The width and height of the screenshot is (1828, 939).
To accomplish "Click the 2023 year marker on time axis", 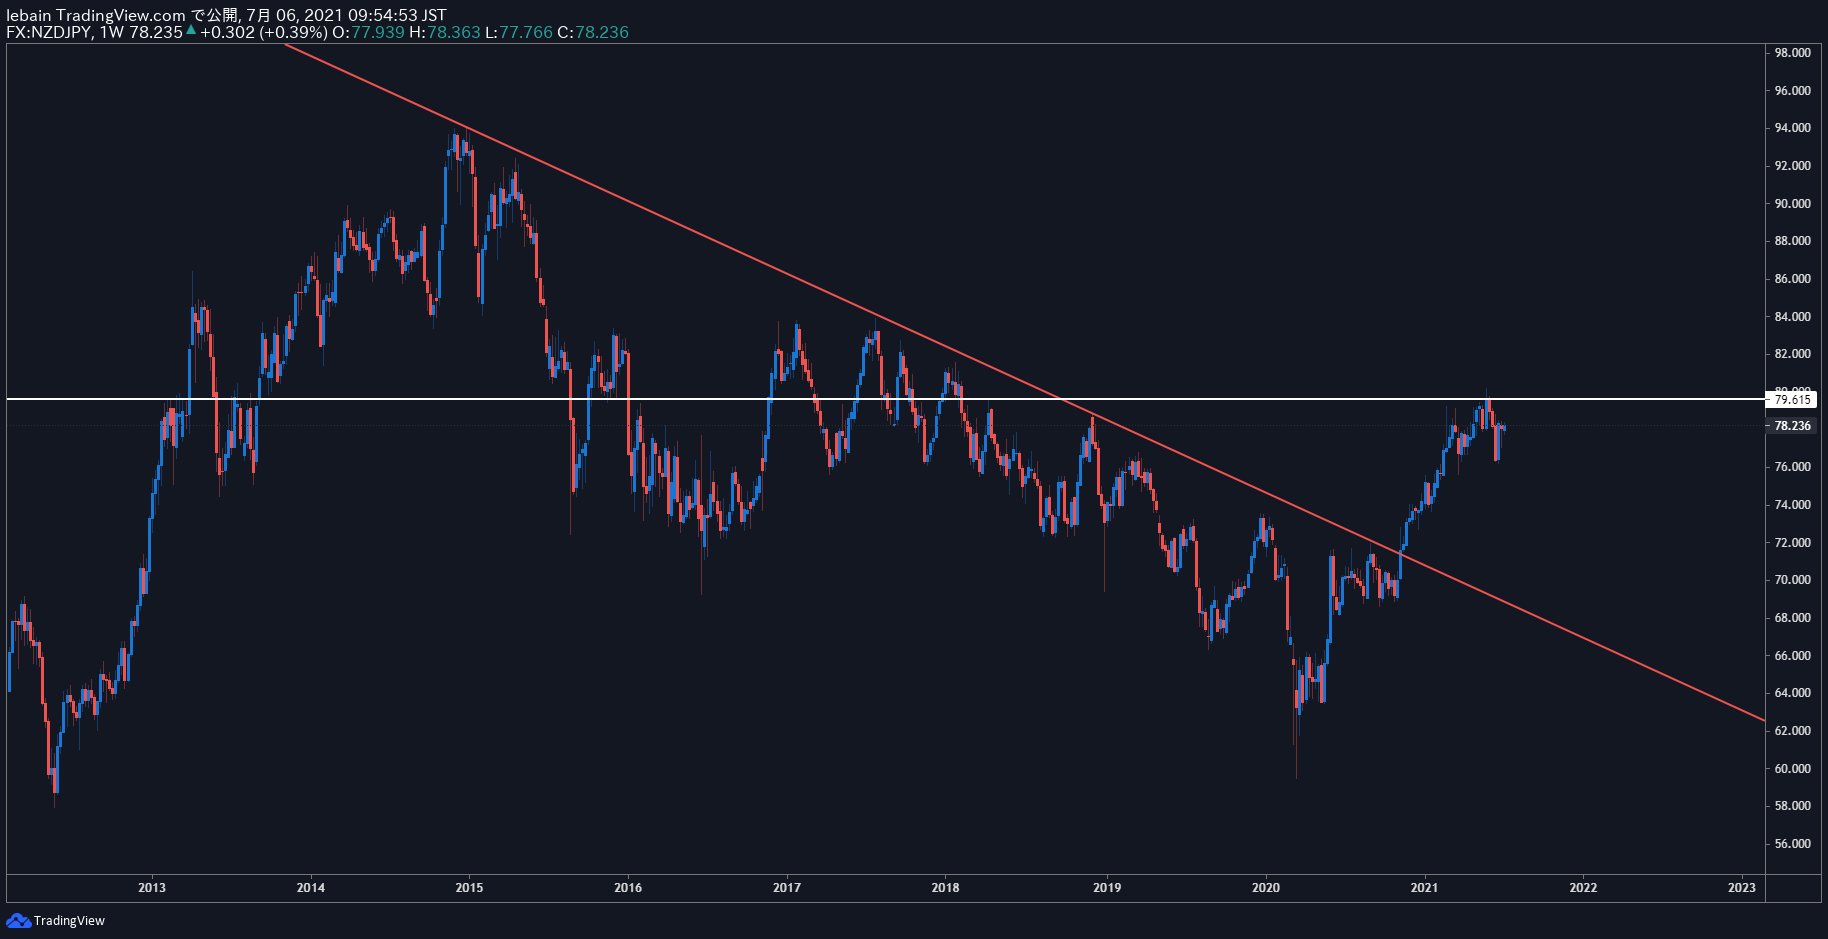I will 1741,888.
